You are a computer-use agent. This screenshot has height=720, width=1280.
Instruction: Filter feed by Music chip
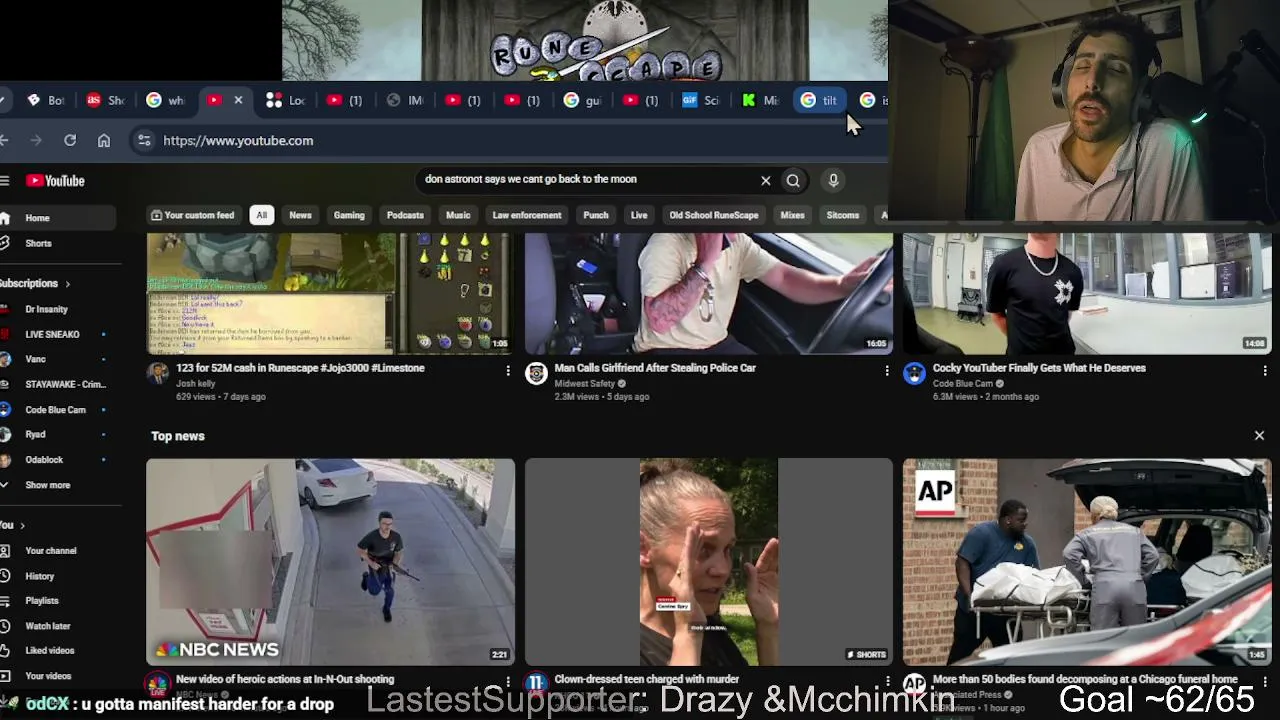tap(458, 215)
